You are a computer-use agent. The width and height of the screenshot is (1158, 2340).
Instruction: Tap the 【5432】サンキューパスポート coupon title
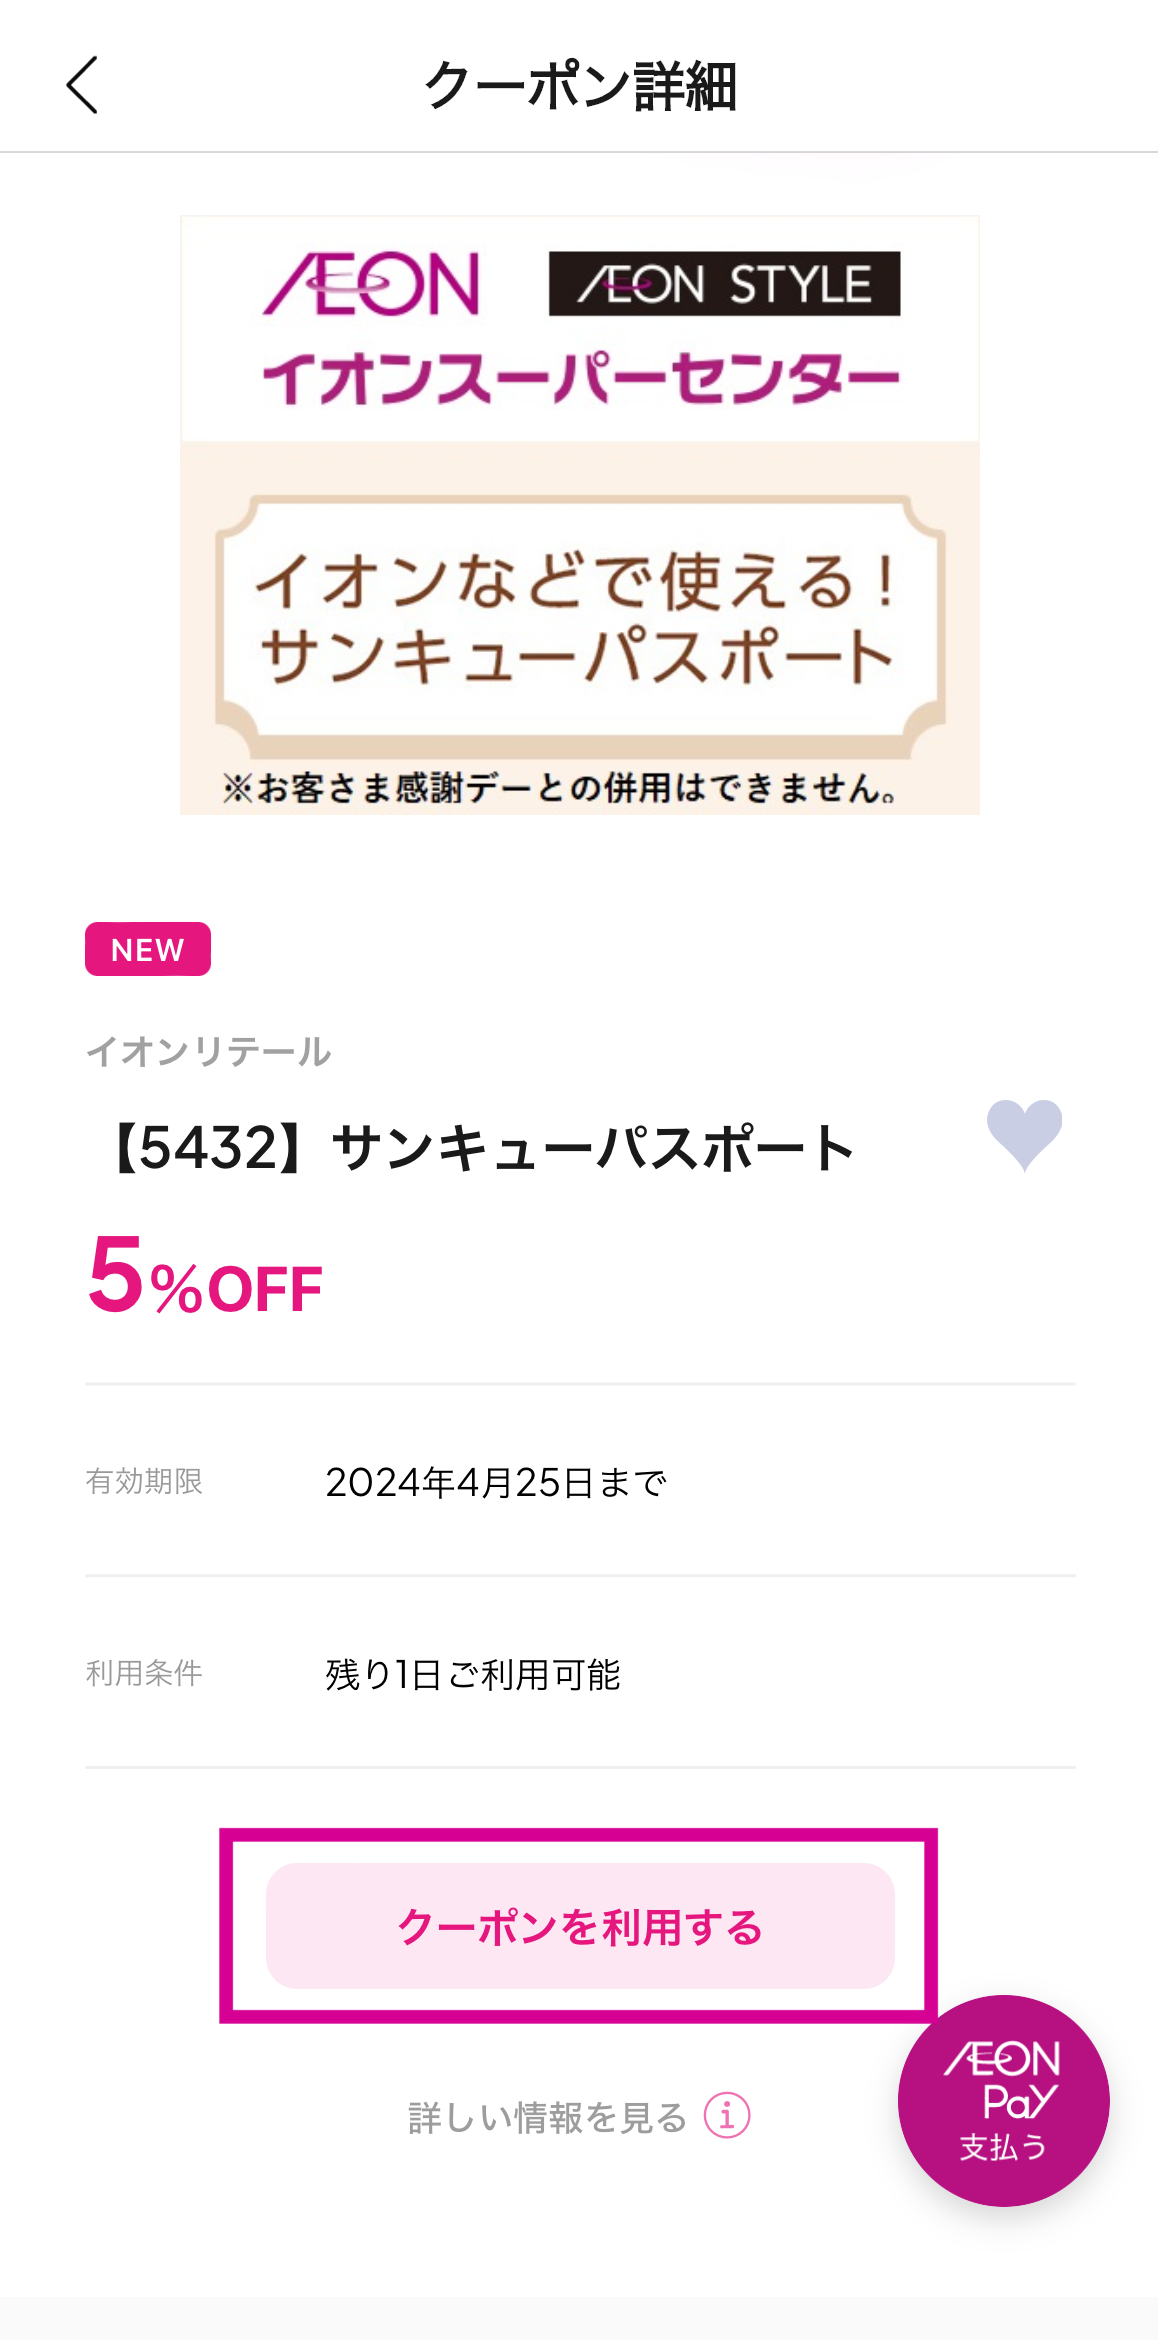click(x=480, y=1148)
